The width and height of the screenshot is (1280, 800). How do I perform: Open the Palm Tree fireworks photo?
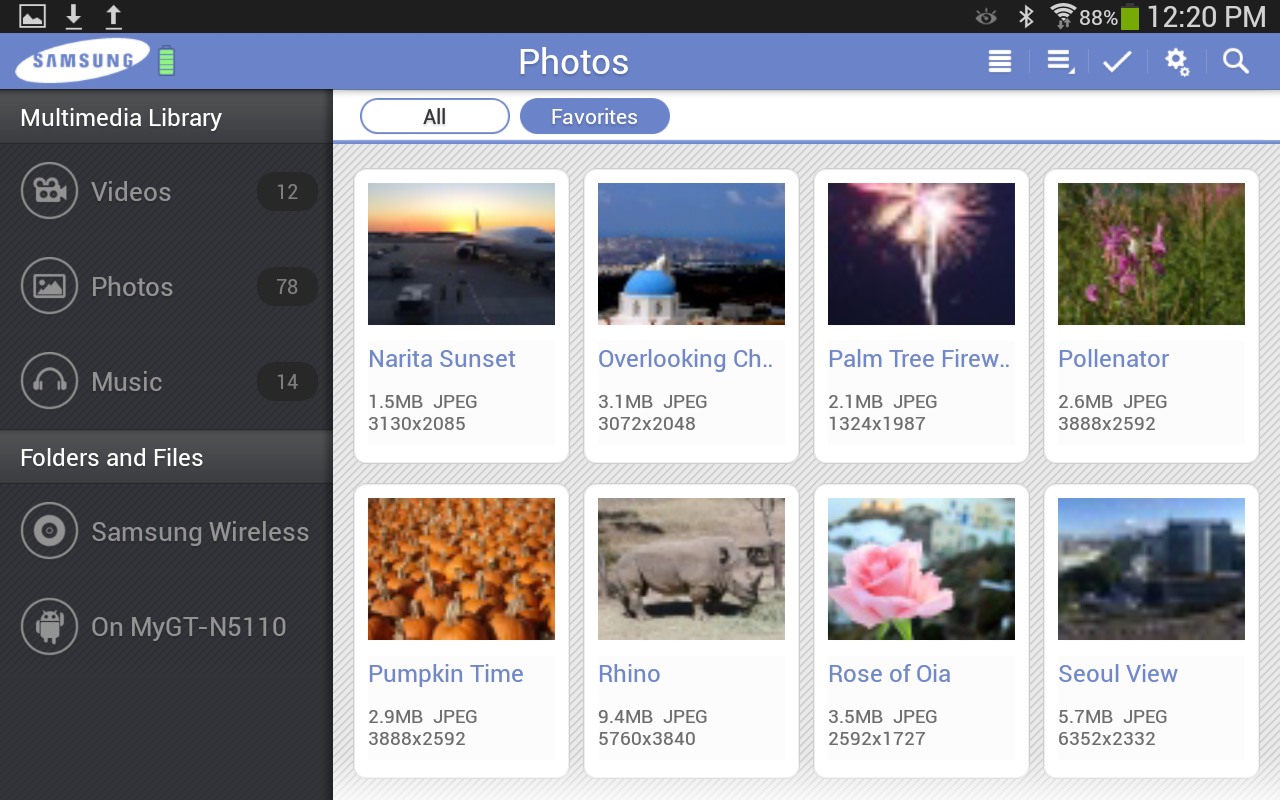tap(921, 254)
